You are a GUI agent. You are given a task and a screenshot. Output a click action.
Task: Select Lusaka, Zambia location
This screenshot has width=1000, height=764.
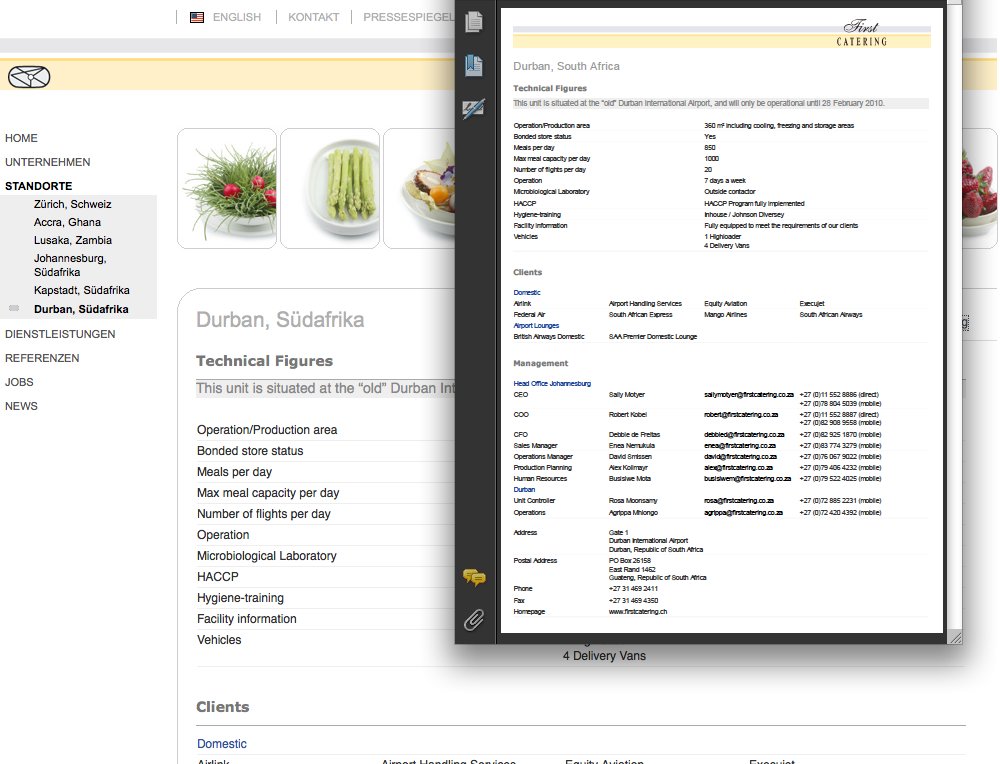coord(73,240)
